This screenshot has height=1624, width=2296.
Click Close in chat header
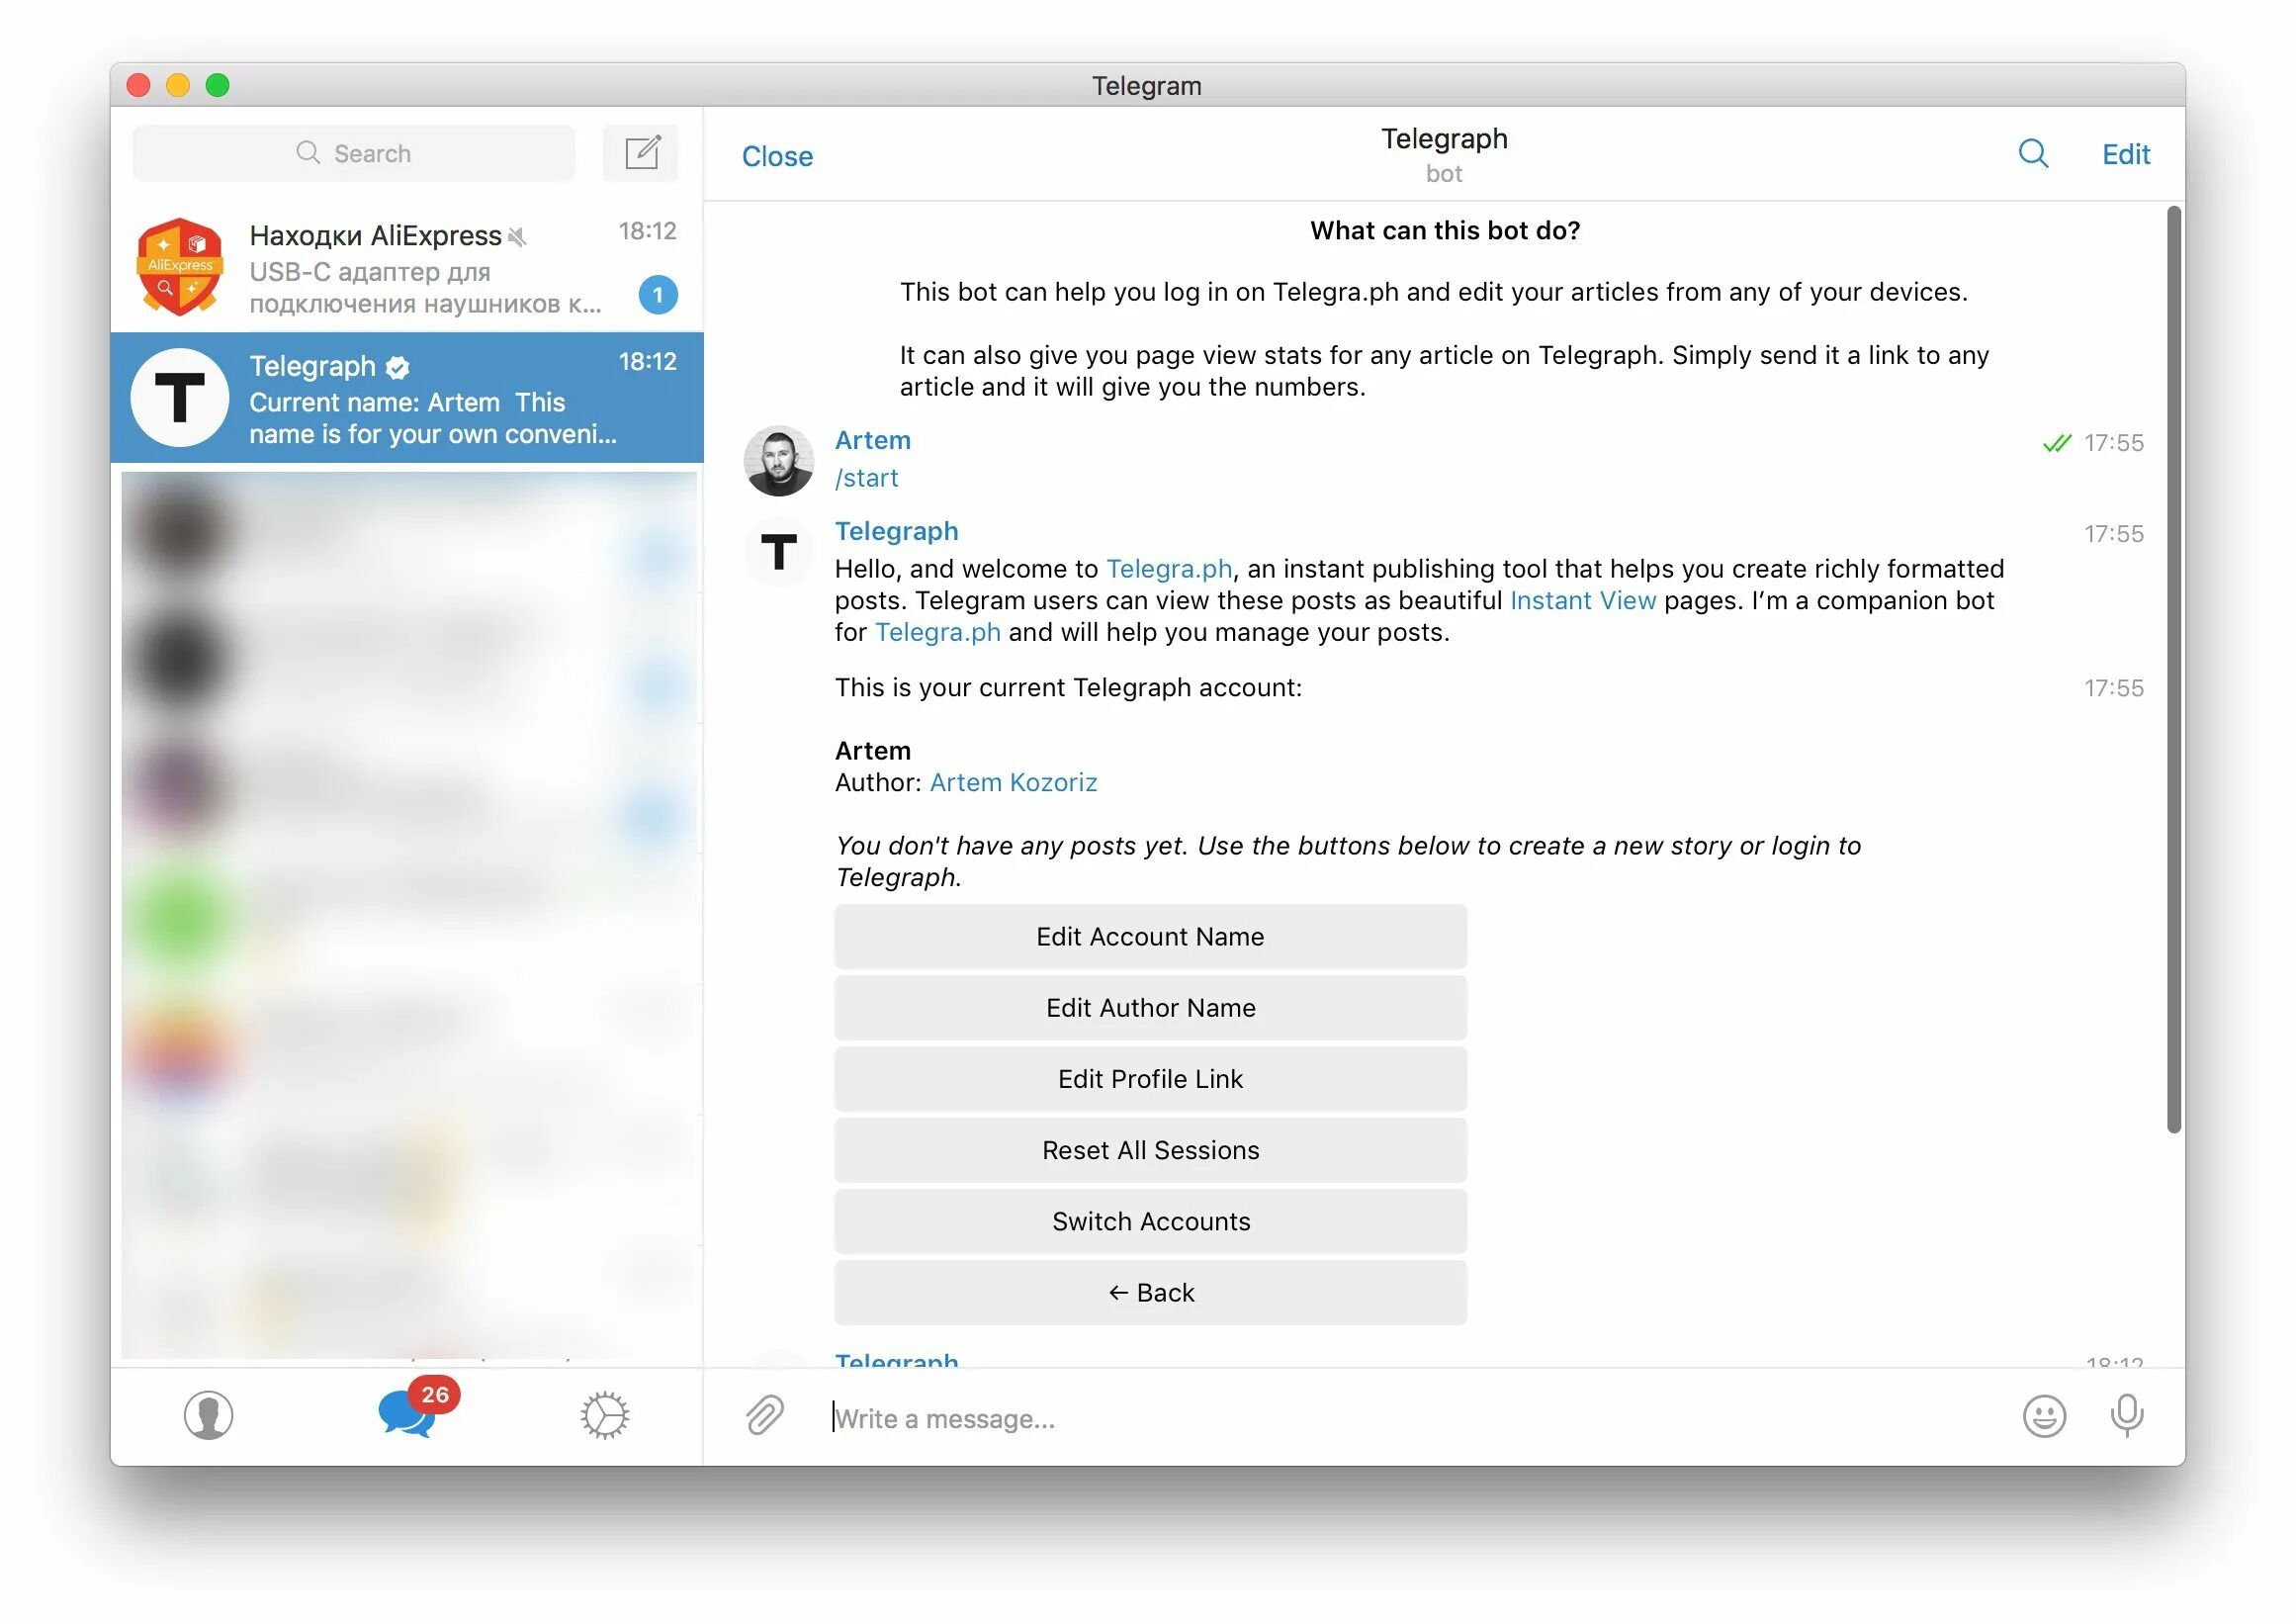777,156
